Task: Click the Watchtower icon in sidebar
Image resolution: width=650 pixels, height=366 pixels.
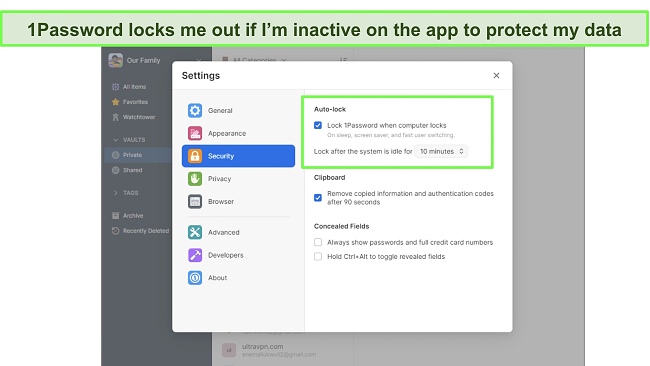Action: pos(116,117)
